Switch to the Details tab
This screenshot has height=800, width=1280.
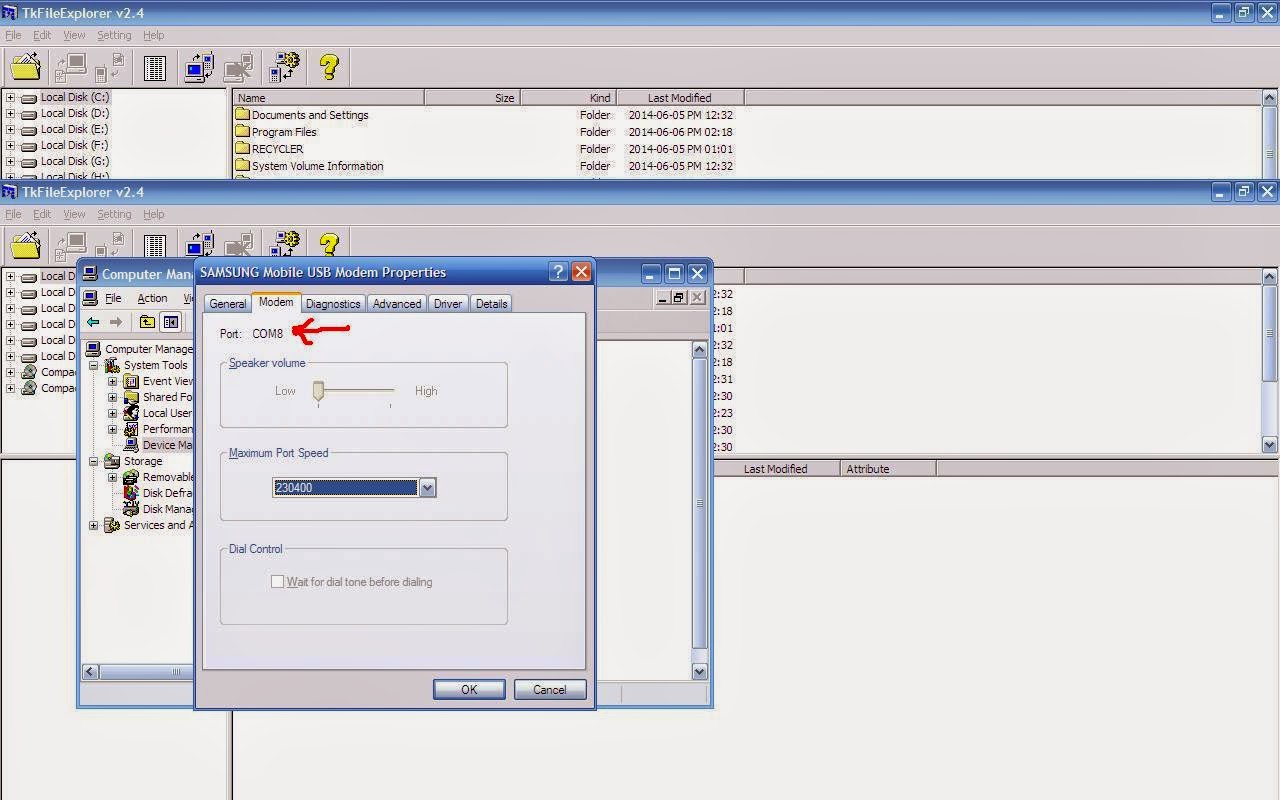pyautogui.click(x=491, y=304)
